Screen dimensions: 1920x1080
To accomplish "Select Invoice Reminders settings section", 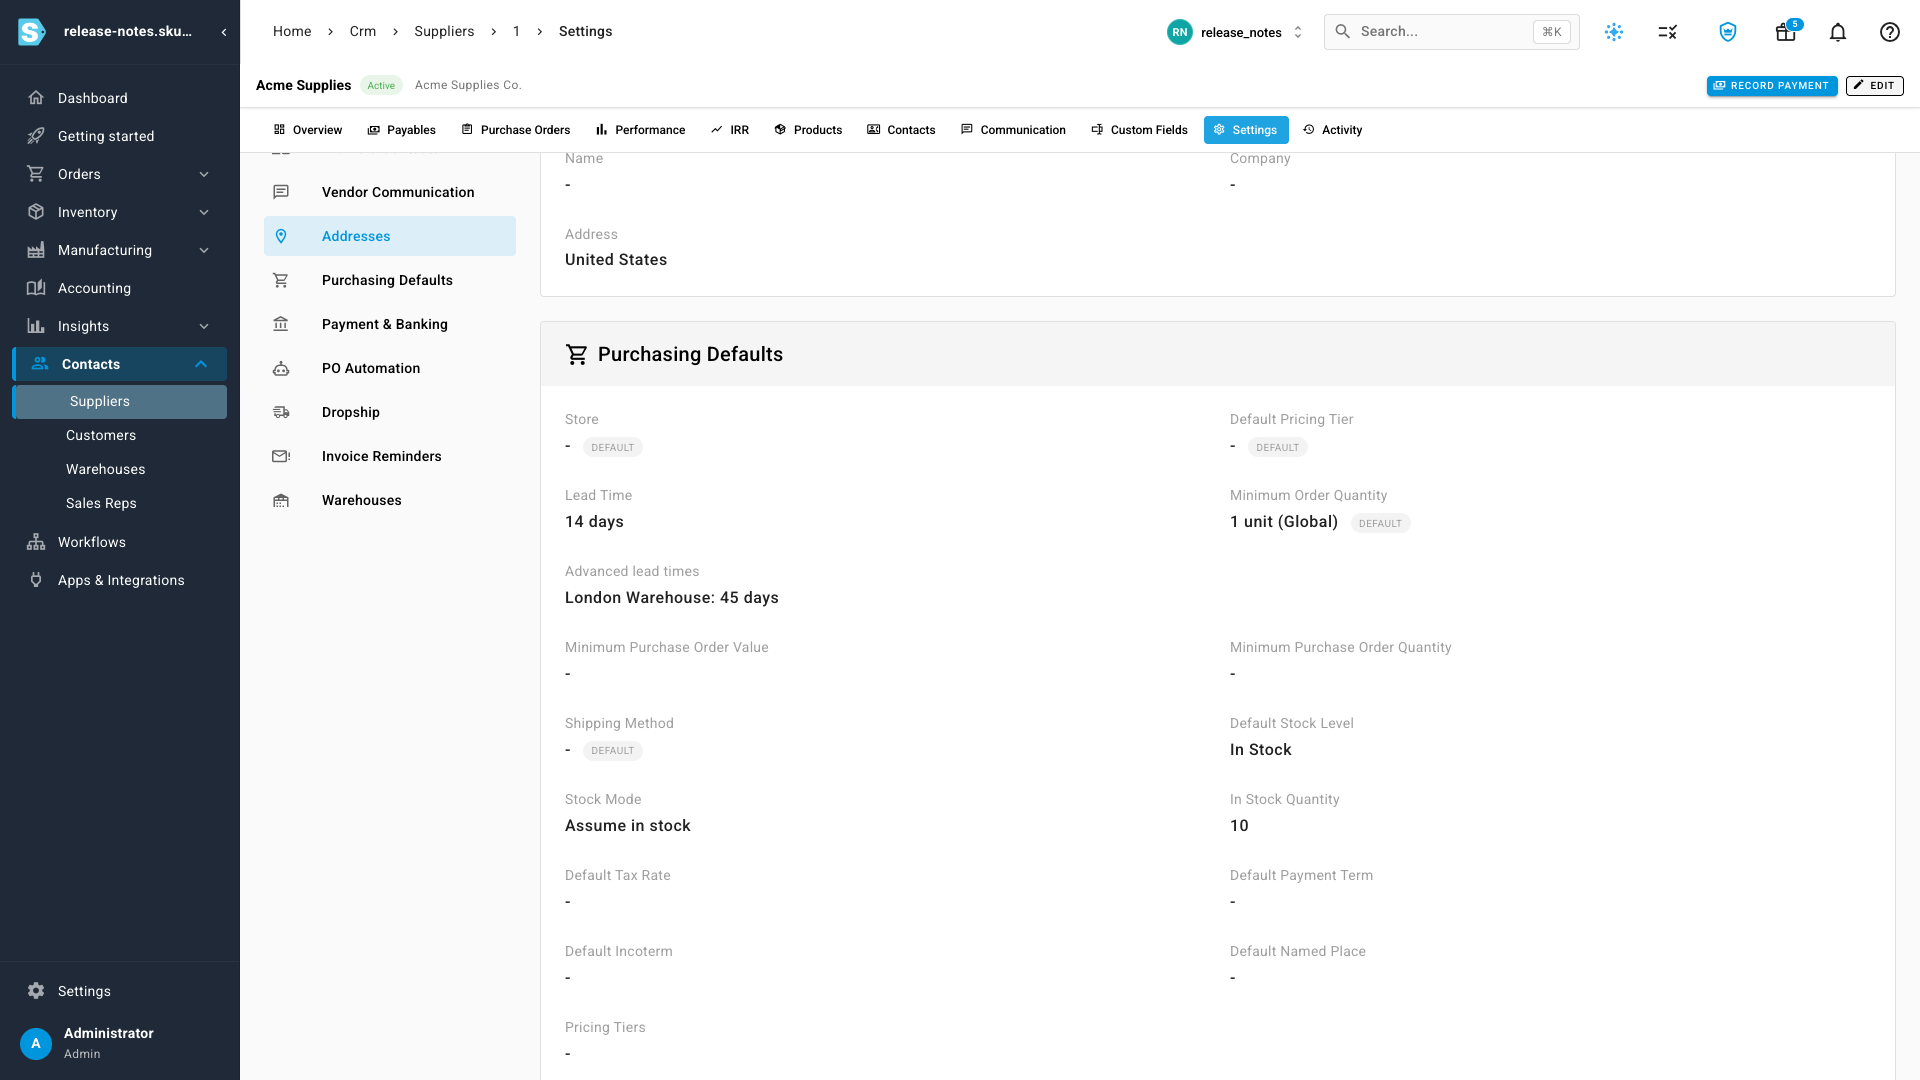I will (390, 456).
